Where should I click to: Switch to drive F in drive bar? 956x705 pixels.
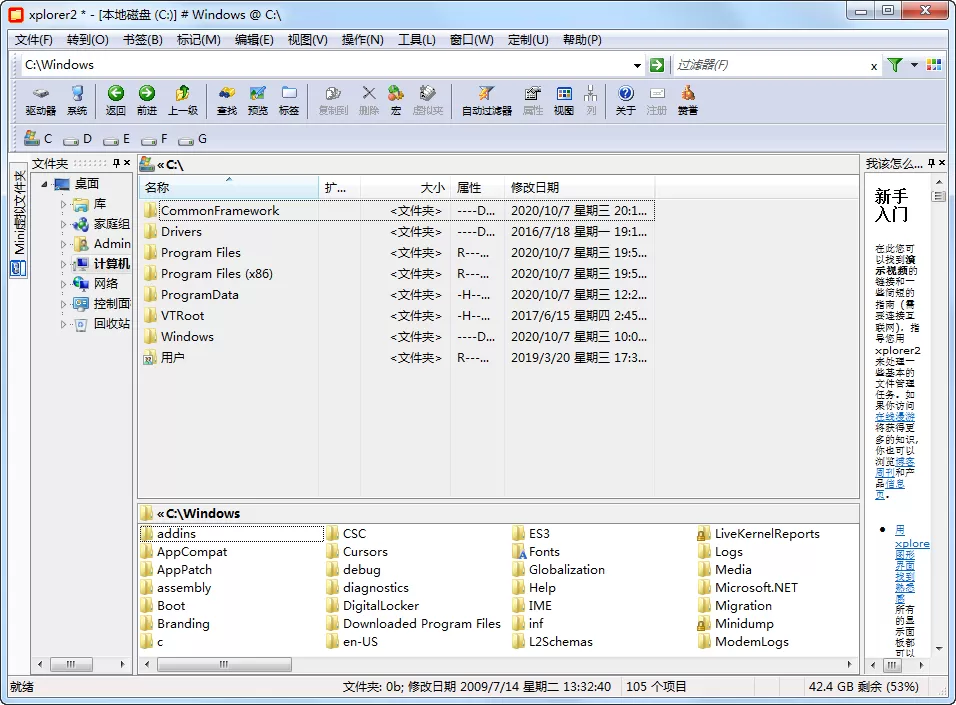pos(154,139)
